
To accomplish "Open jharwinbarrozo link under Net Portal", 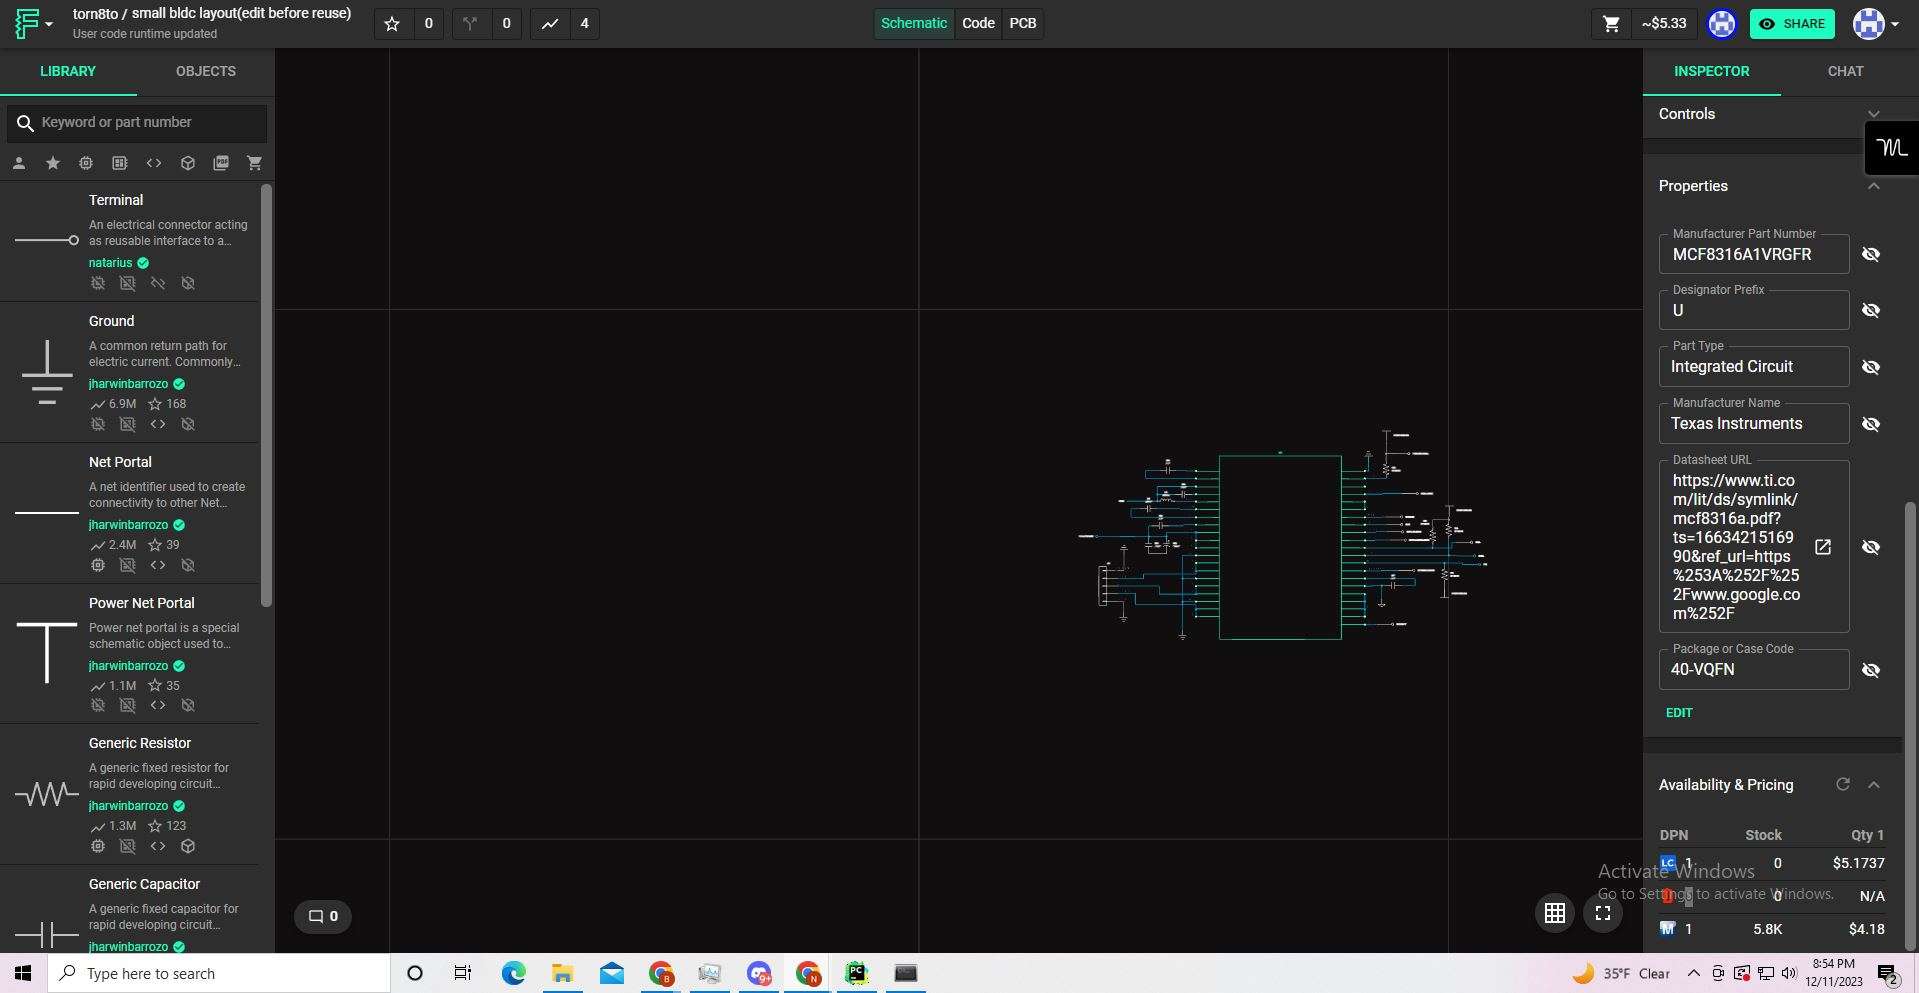I will click(x=128, y=525).
